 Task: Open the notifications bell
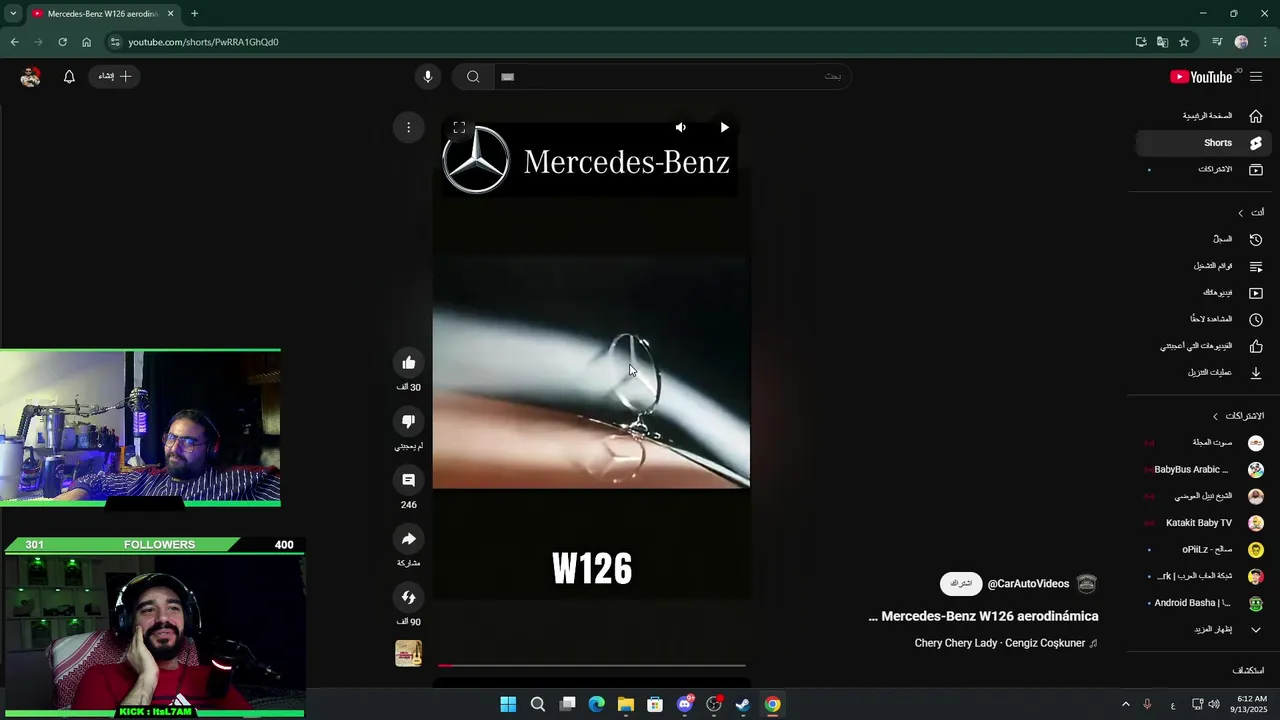click(x=69, y=76)
